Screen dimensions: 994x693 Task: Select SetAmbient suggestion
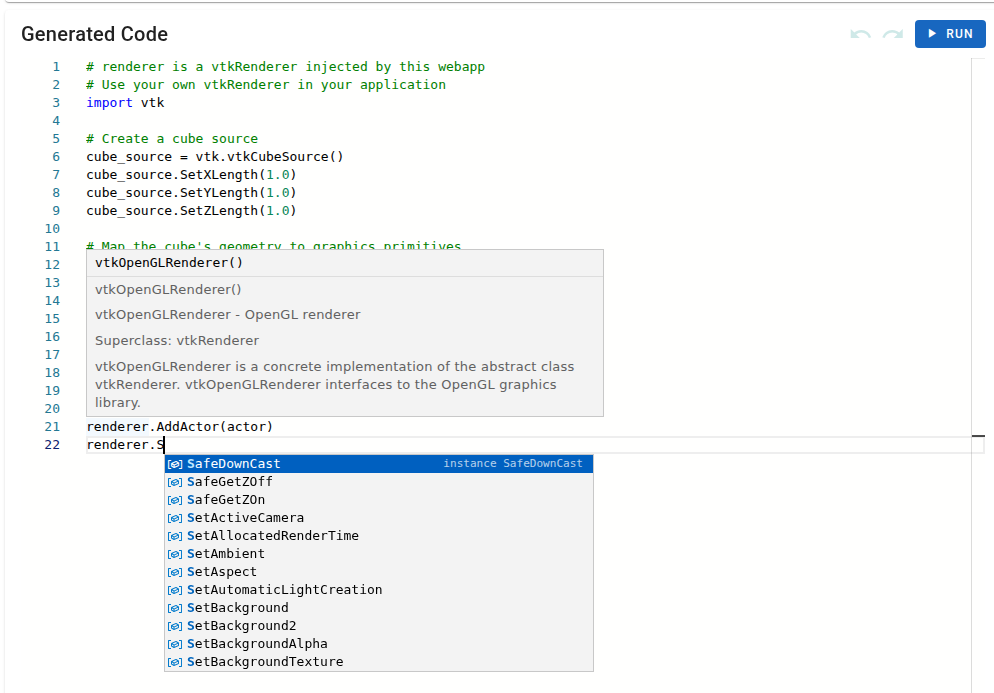coord(379,554)
